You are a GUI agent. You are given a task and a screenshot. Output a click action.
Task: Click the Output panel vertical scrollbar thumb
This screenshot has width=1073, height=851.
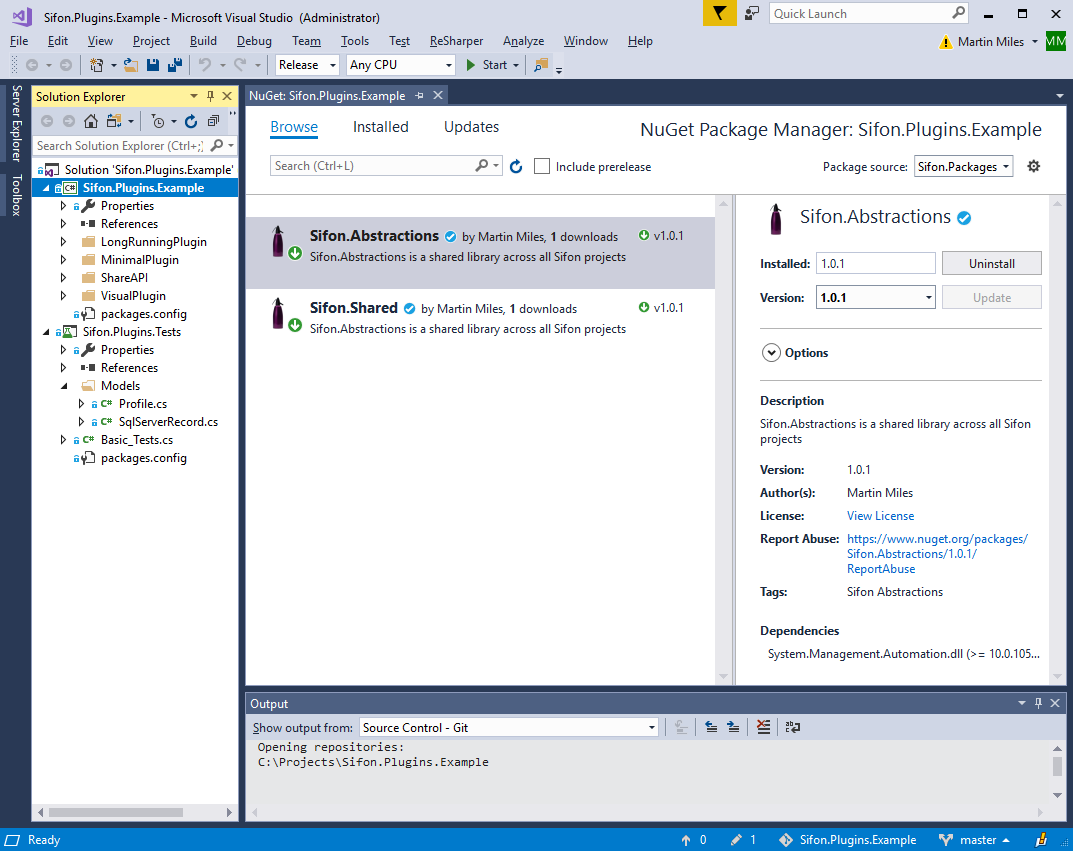point(1057,766)
